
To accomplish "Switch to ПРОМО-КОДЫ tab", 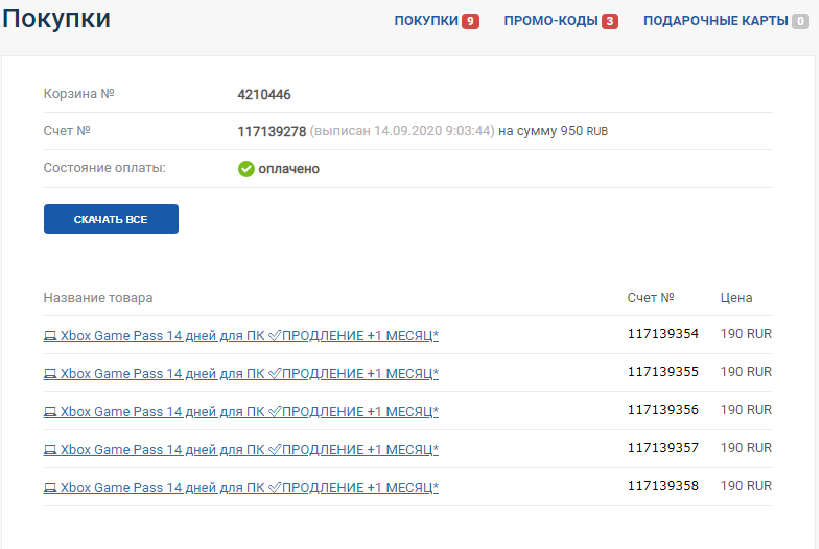I will [x=551, y=21].
